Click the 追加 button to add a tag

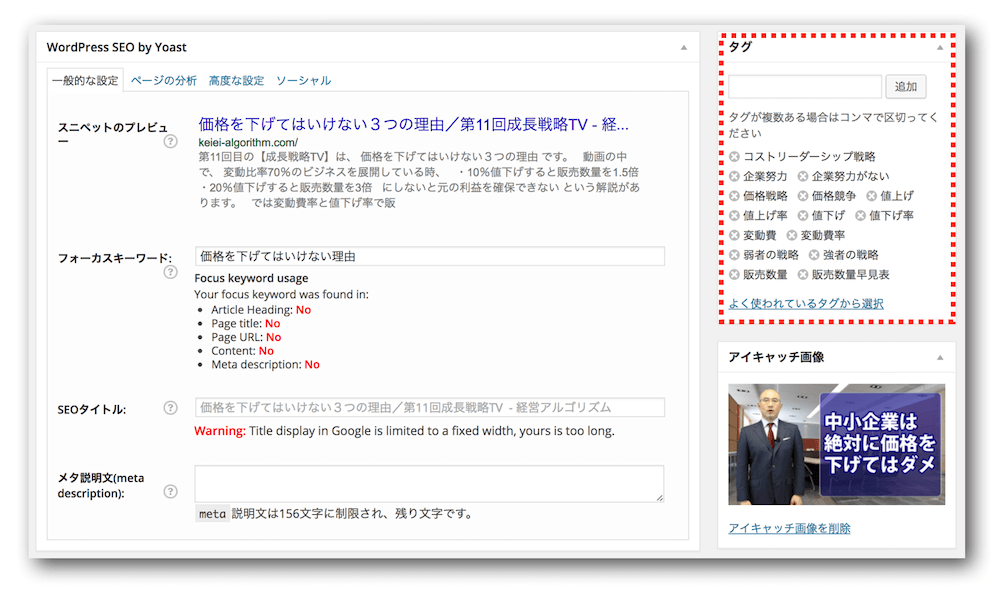[x=906, y=87]
